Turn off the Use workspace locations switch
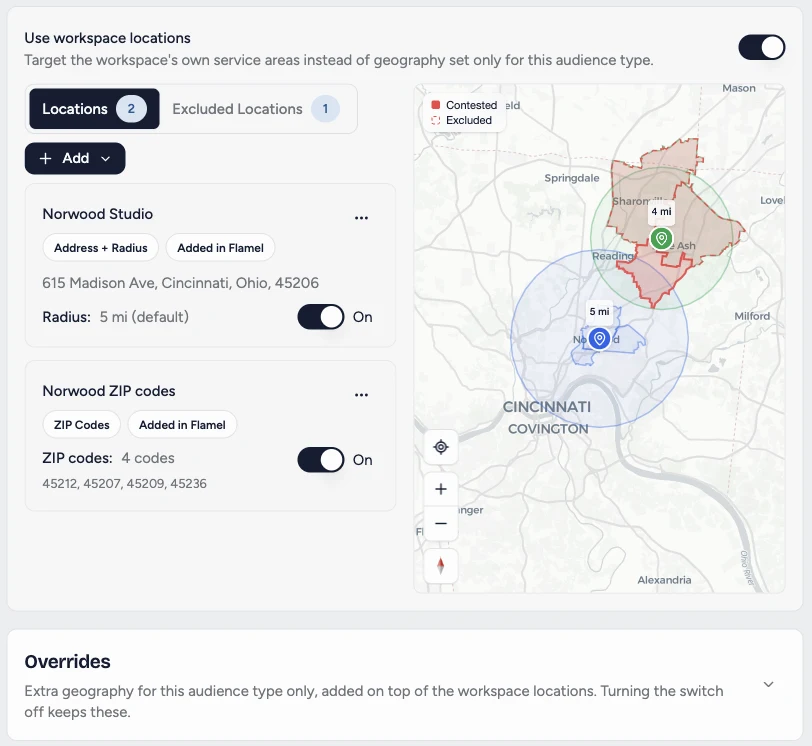The width and height of the screenshot is (812, 746). pyautogui.click(x=761, y=48)
